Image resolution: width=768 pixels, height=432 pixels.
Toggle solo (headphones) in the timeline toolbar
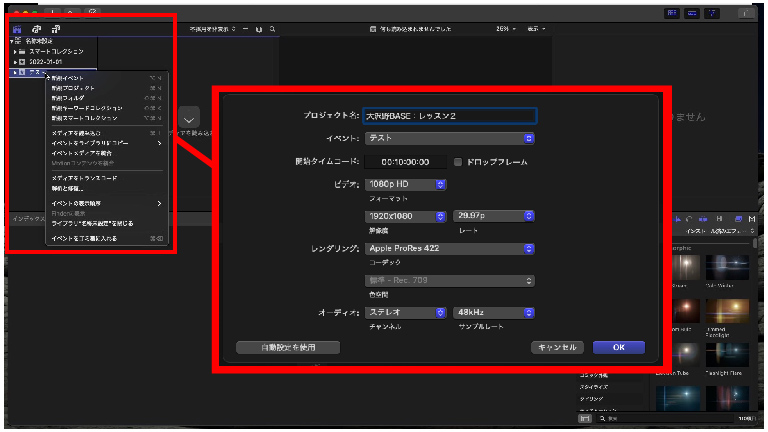pyautogui.click(x=689, y=219)
